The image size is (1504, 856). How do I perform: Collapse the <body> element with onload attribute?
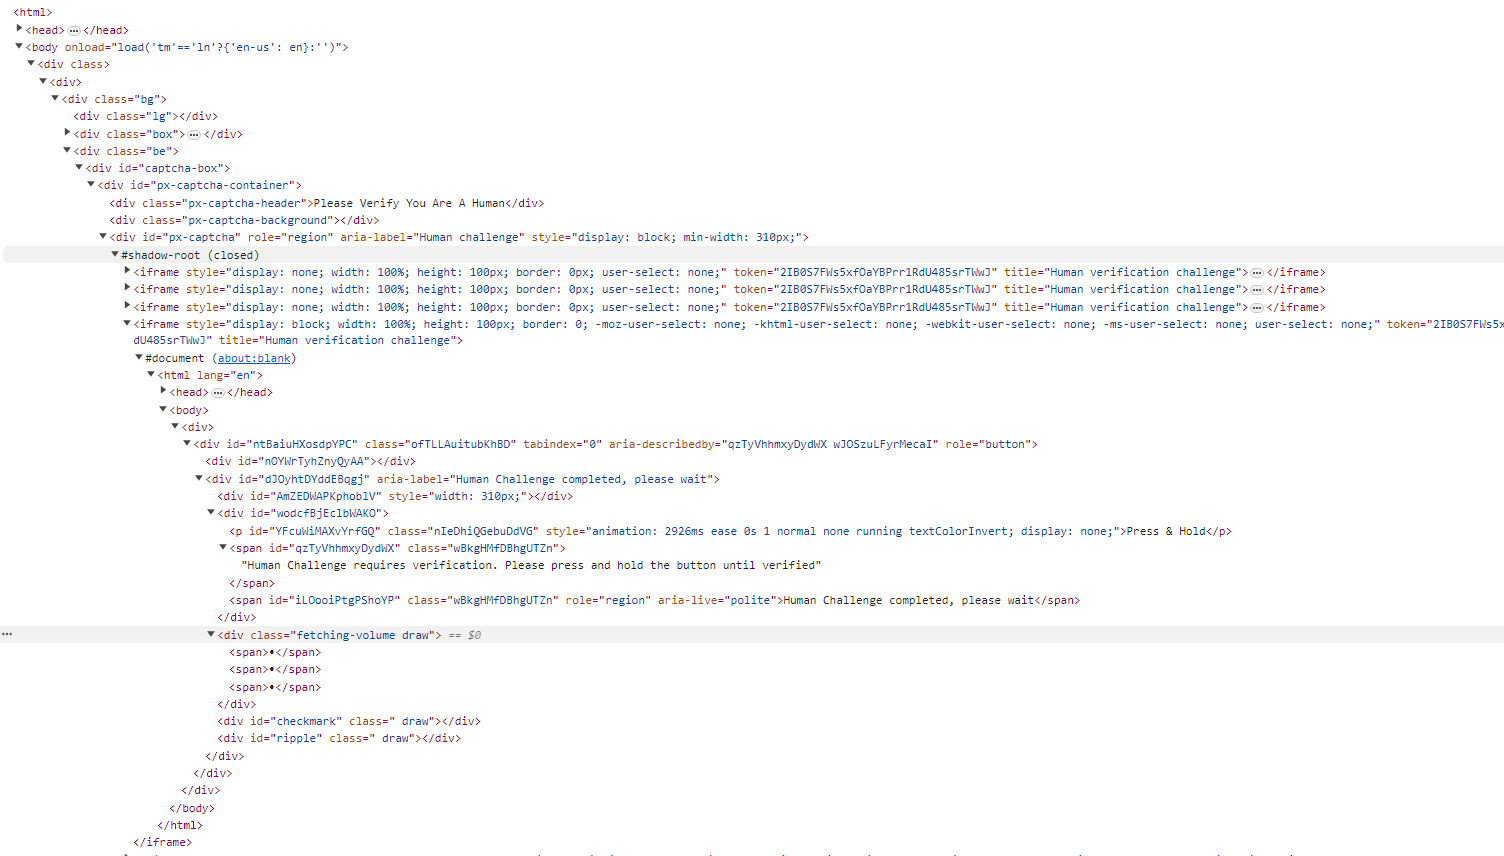pos(18,46)
